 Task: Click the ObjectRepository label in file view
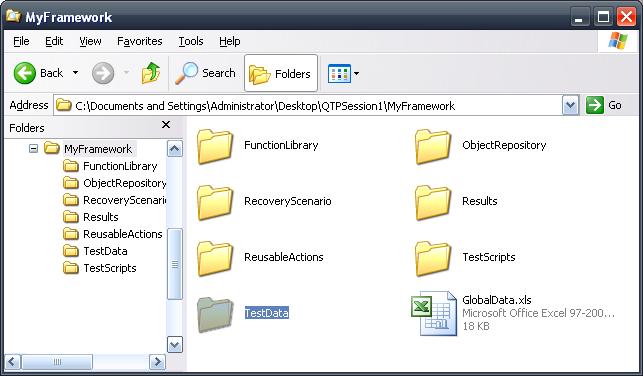504,145
